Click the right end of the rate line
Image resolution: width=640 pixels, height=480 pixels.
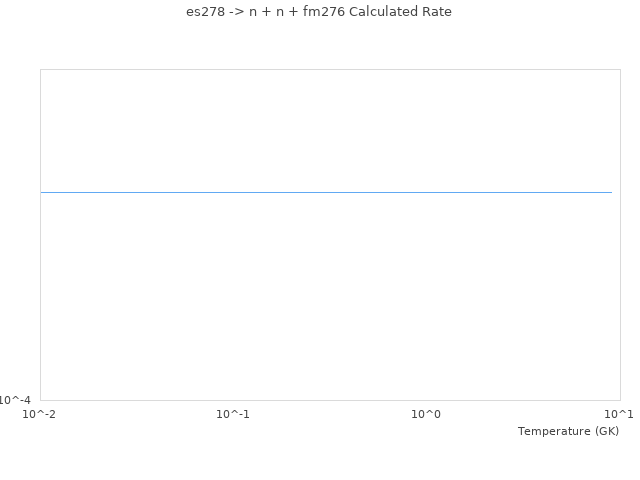coord(611,192)
